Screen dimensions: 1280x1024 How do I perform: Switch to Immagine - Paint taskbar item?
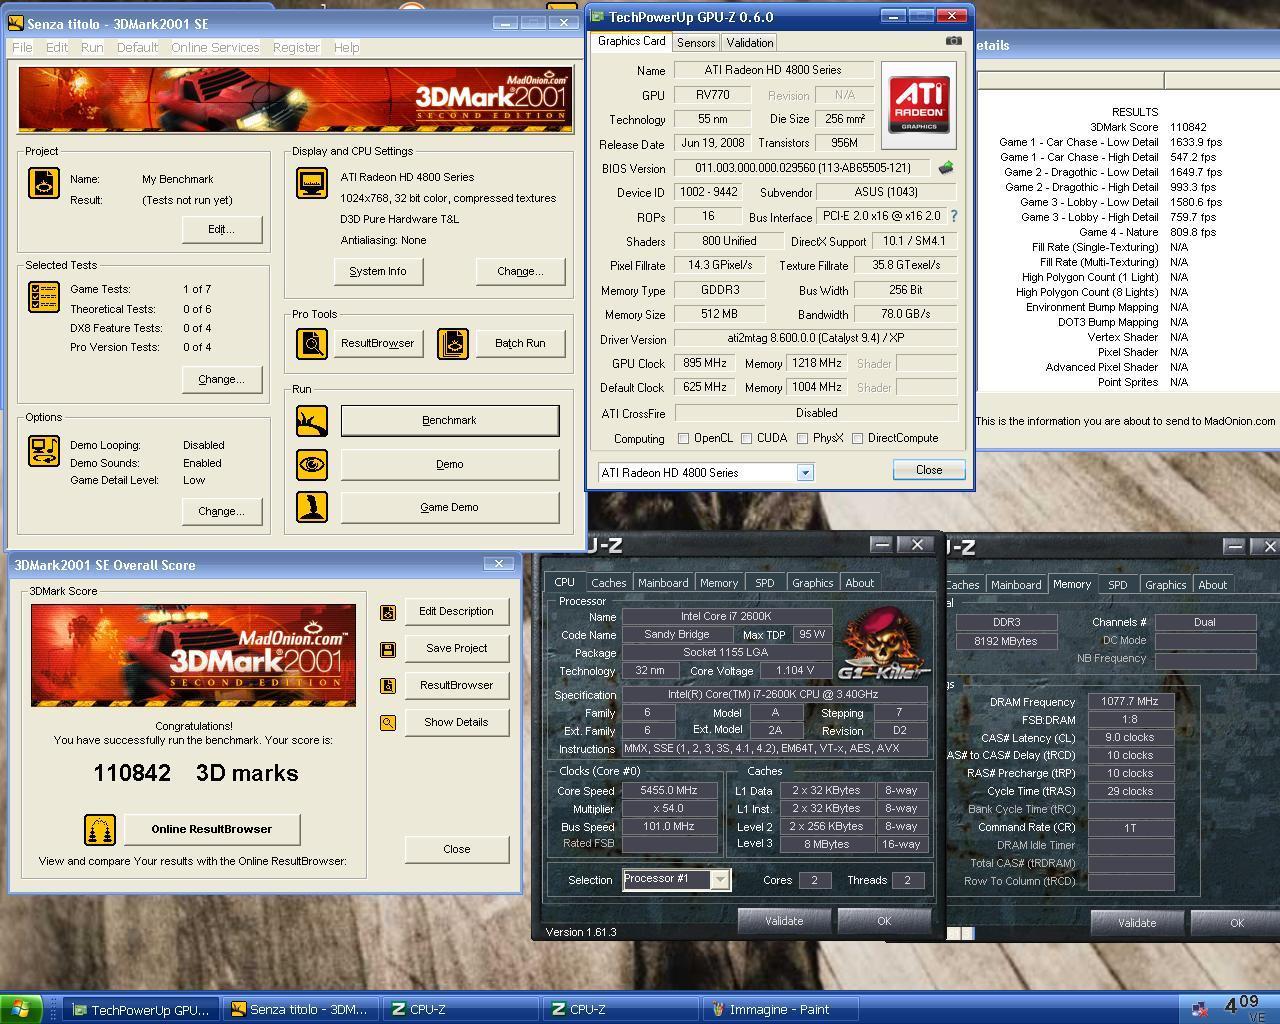pos(779,1009)
